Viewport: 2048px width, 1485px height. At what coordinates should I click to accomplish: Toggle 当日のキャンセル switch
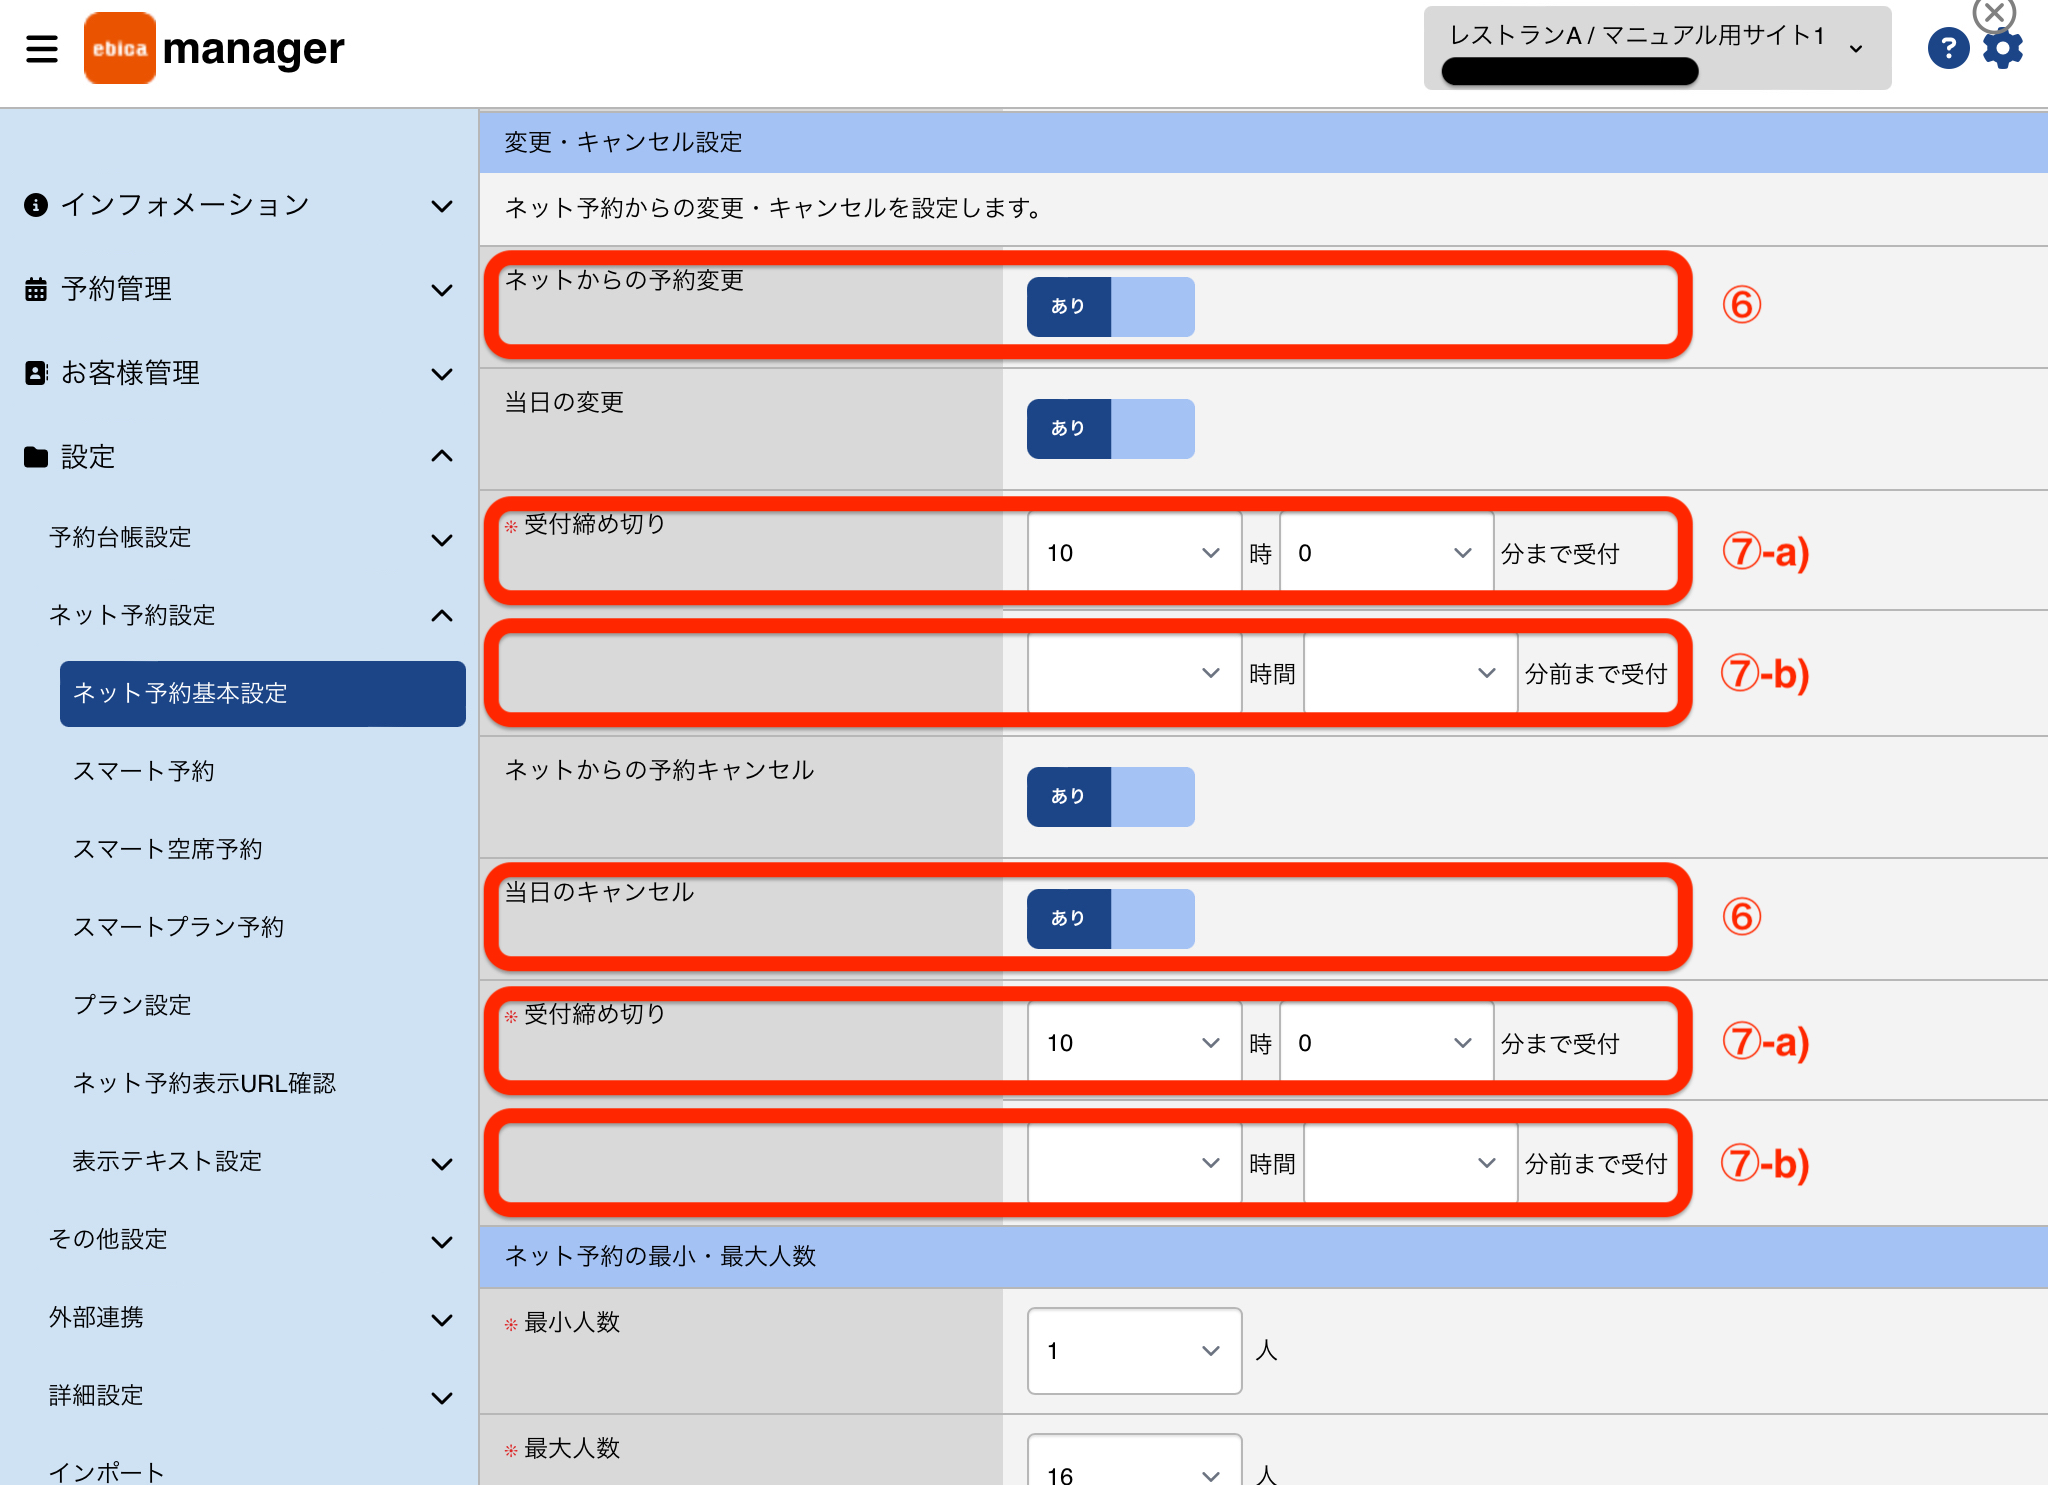[x=1110, y=919]
